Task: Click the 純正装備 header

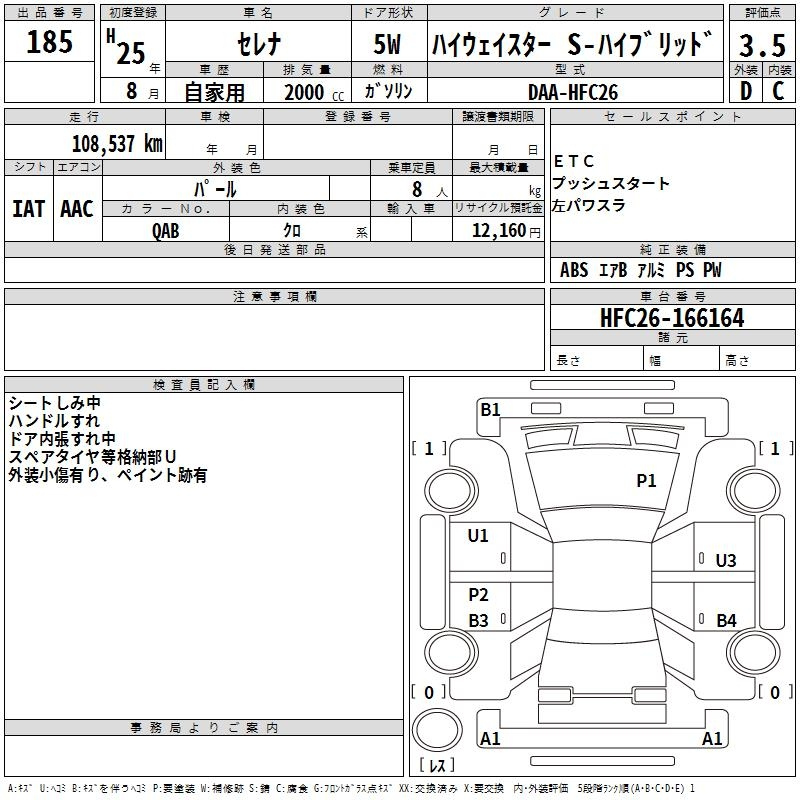Action: [672, 249]
